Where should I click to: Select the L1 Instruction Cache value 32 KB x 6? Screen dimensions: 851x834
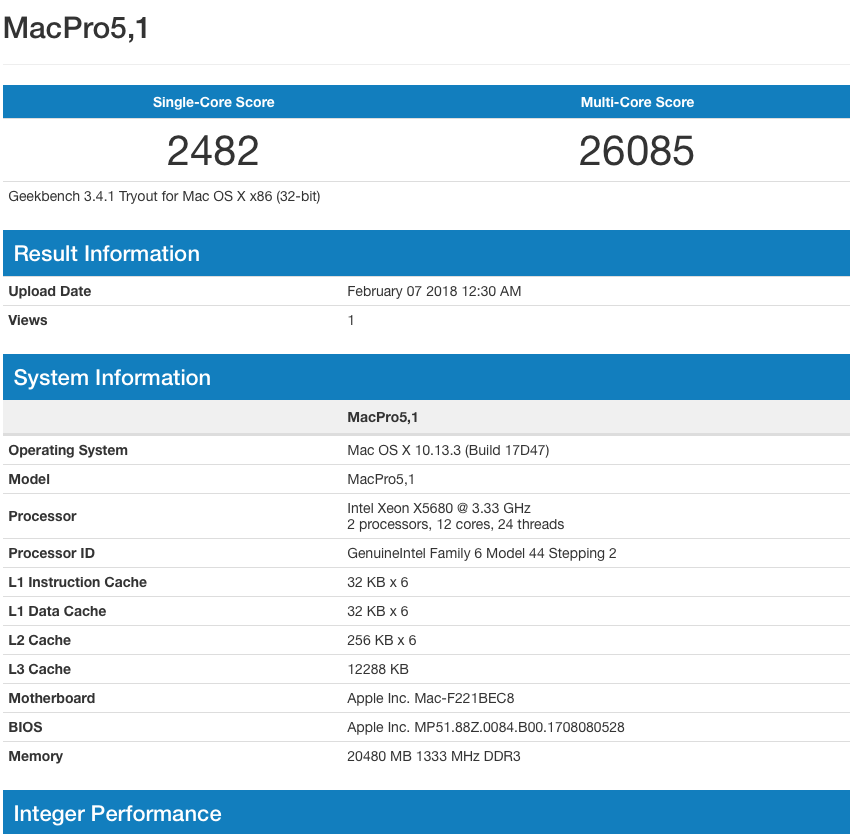[x=378, y=582]
